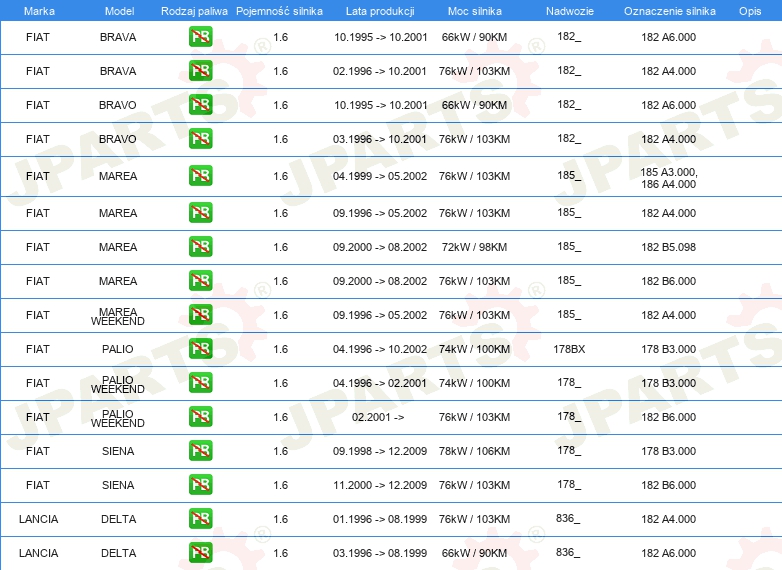Viewport: 782px width, 570px height.
Task: Select the 182 B5.098 engine code
Action: pyautogui.click(x=668, y=247)
